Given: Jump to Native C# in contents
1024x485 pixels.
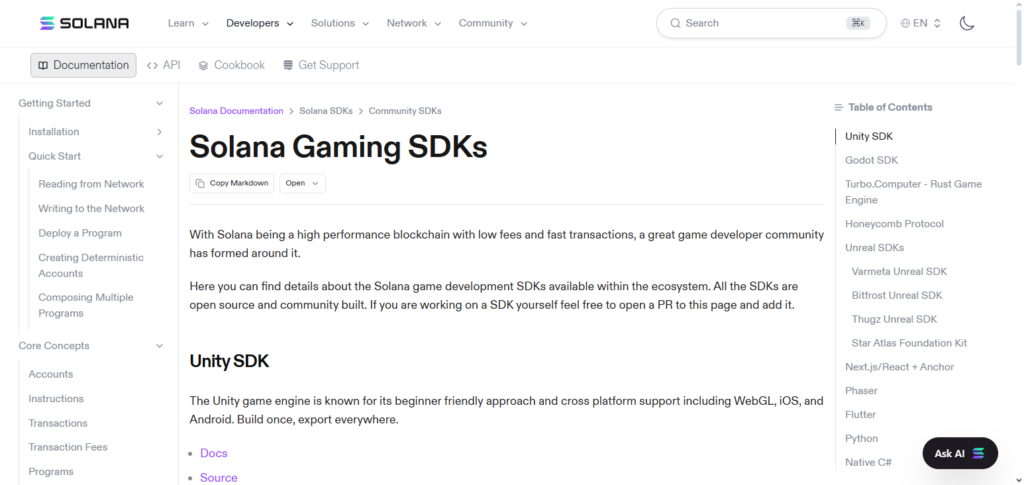Looking at the screenshot, I should [x=868, y=462].
